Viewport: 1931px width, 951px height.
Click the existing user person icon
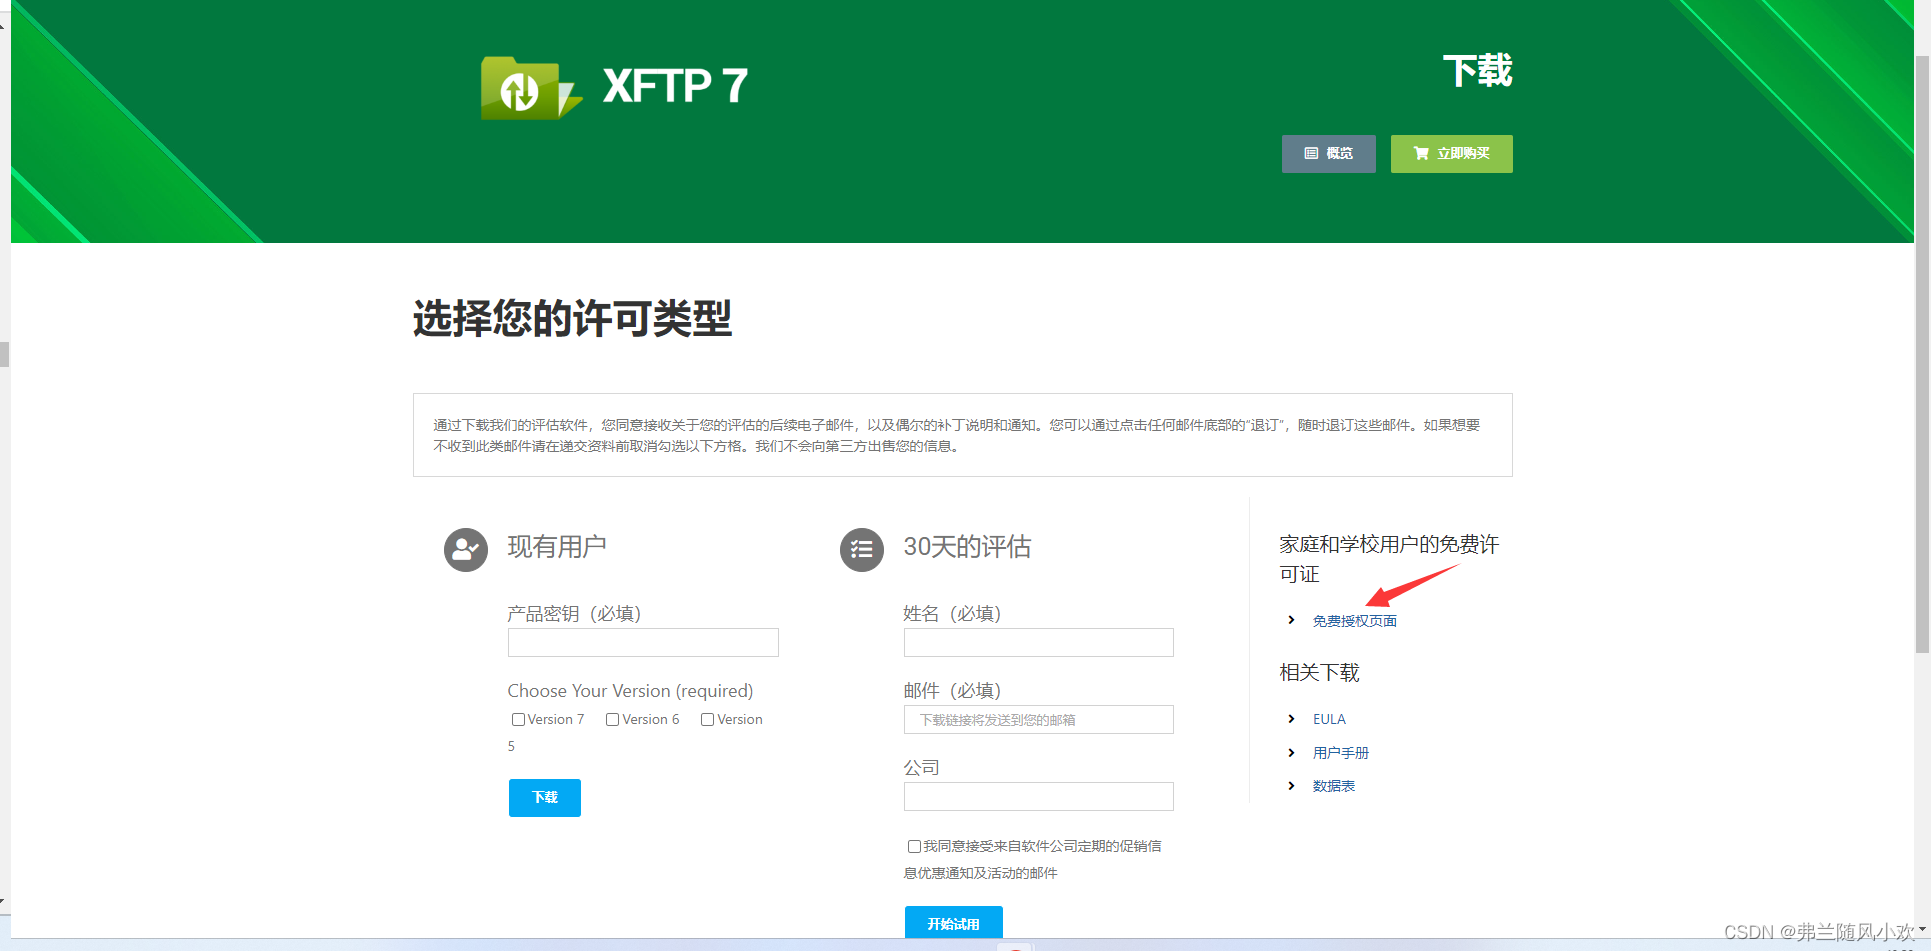click(466, 550)
